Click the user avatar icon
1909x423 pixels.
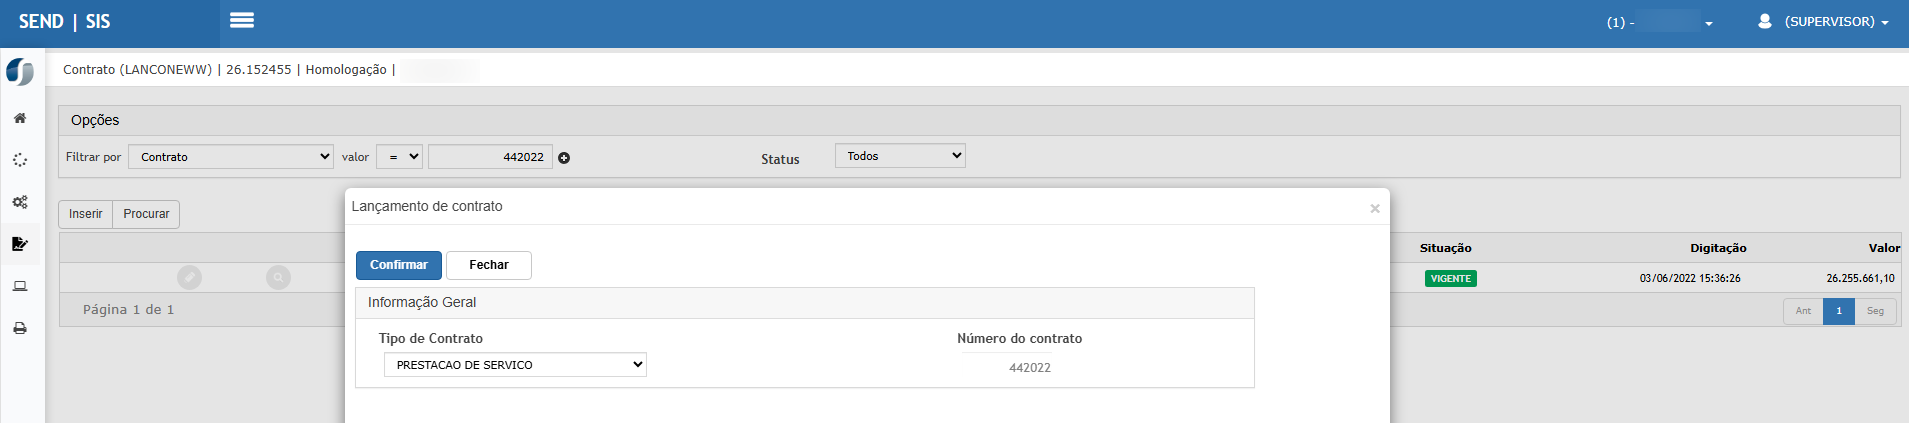tap(1765, 21)
